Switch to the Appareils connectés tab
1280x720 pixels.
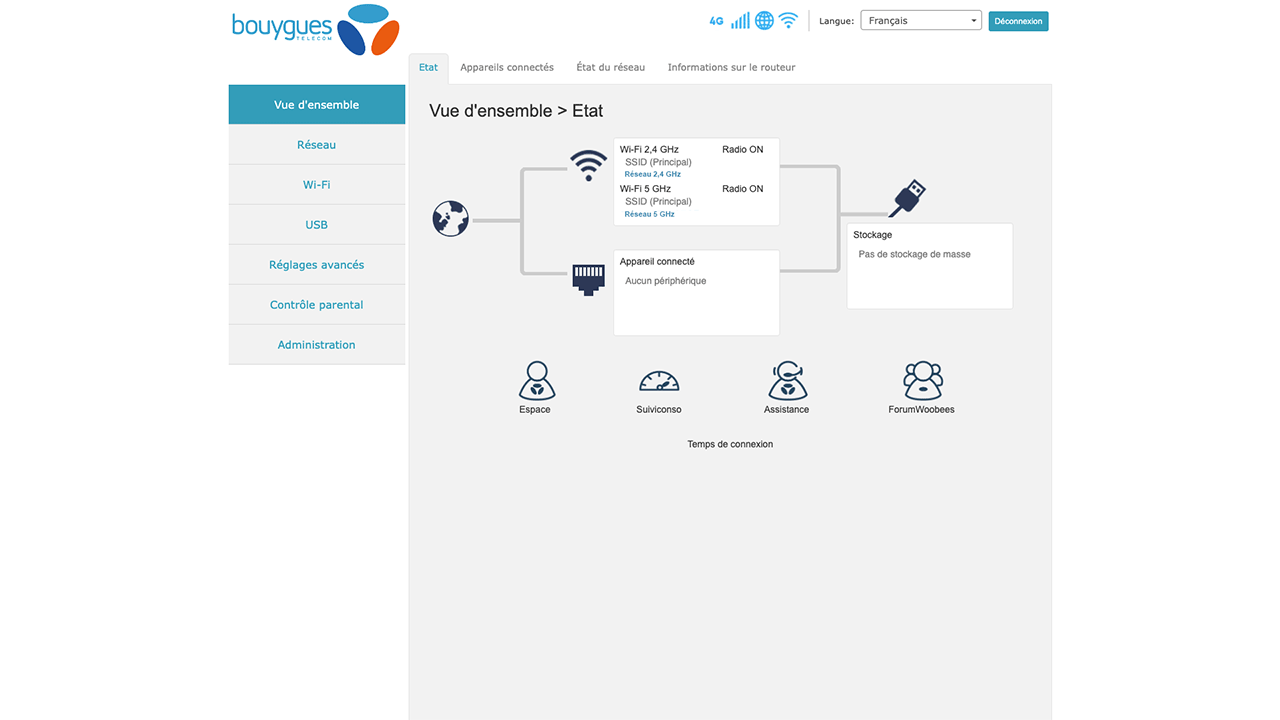[507, 67]
